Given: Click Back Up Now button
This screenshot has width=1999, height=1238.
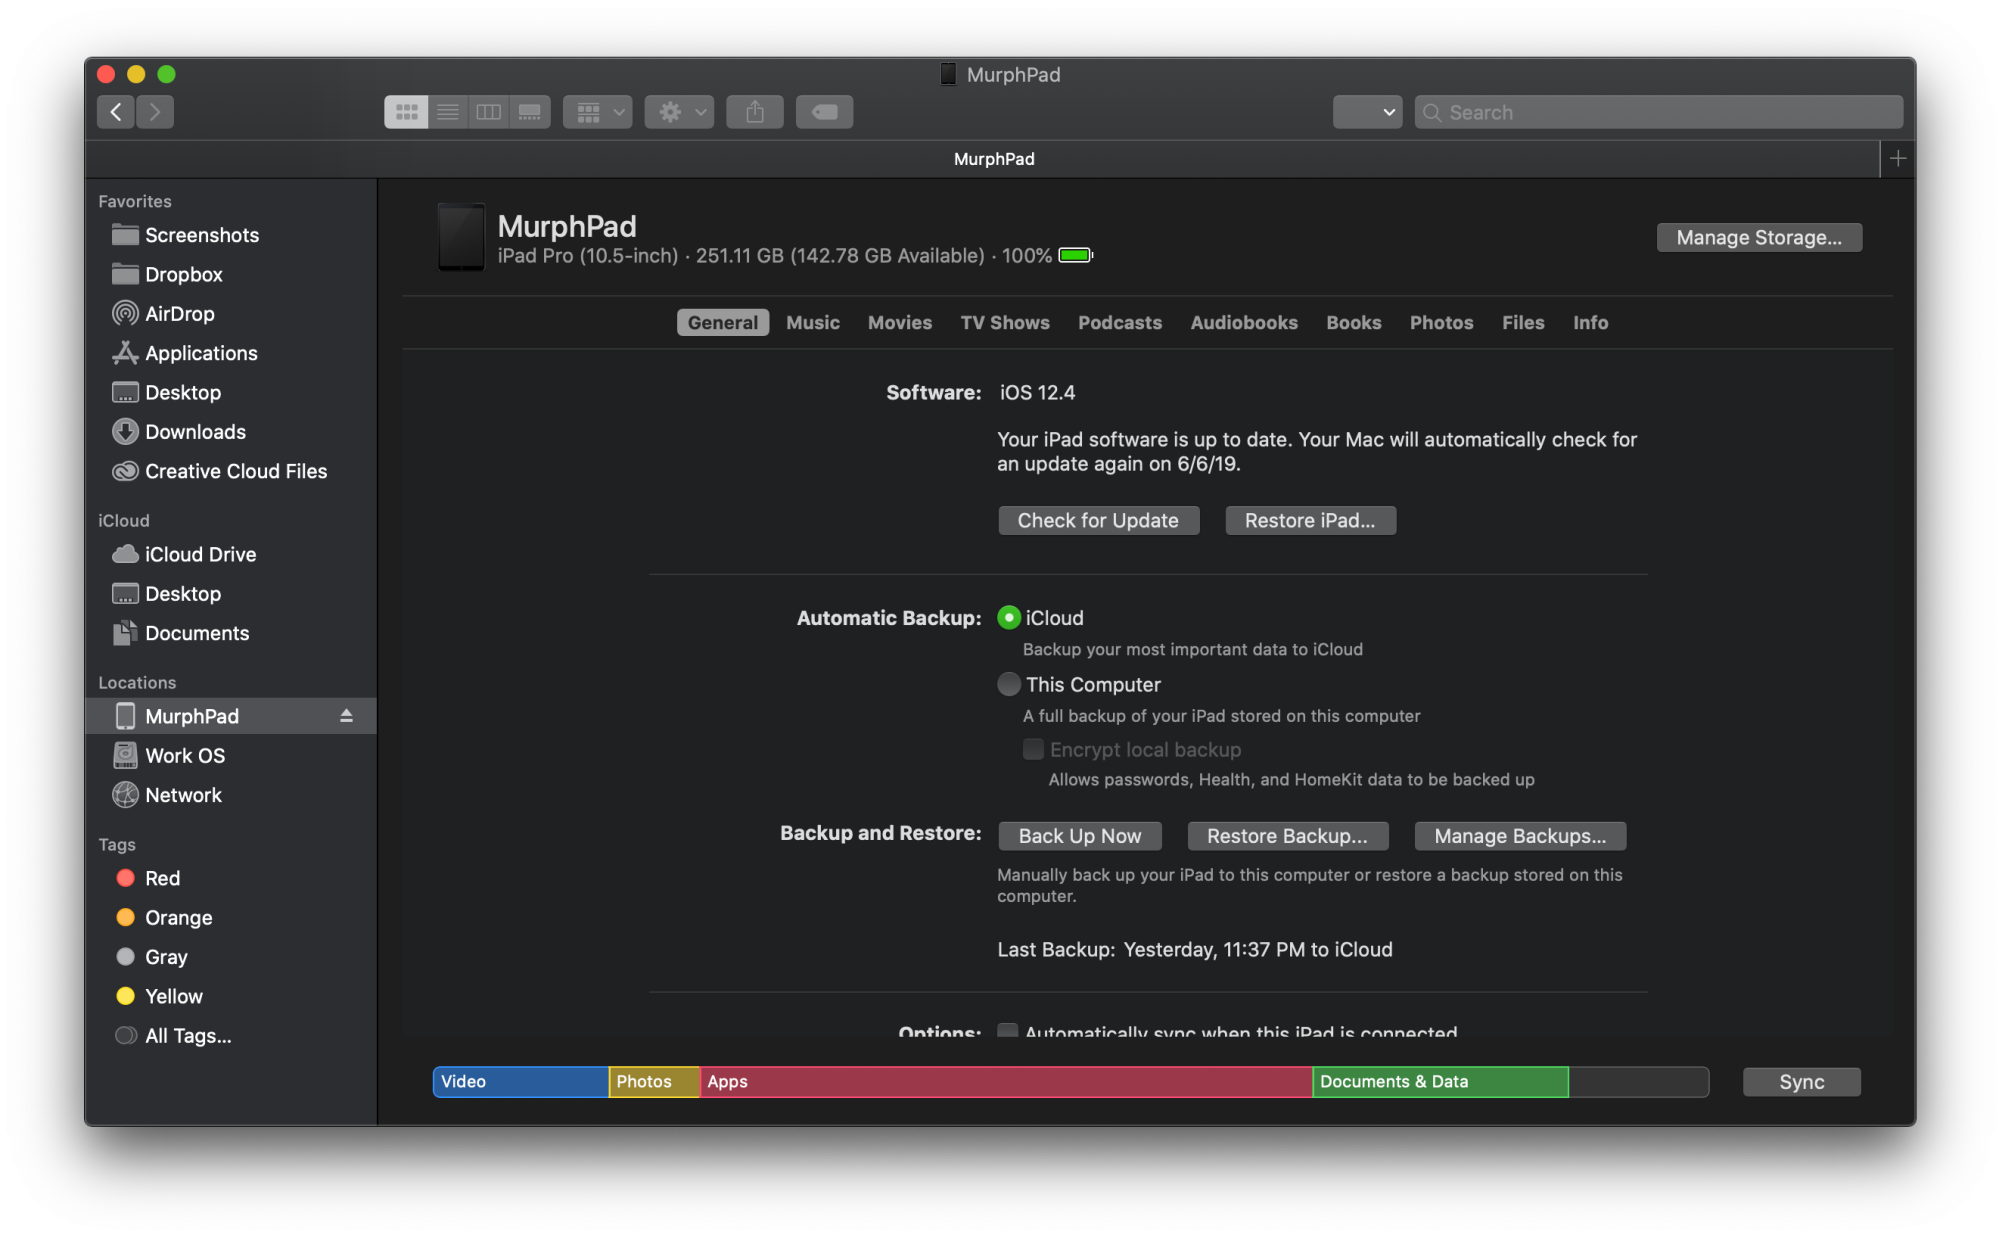Looking at the screenshot, I should [1079, 834].
